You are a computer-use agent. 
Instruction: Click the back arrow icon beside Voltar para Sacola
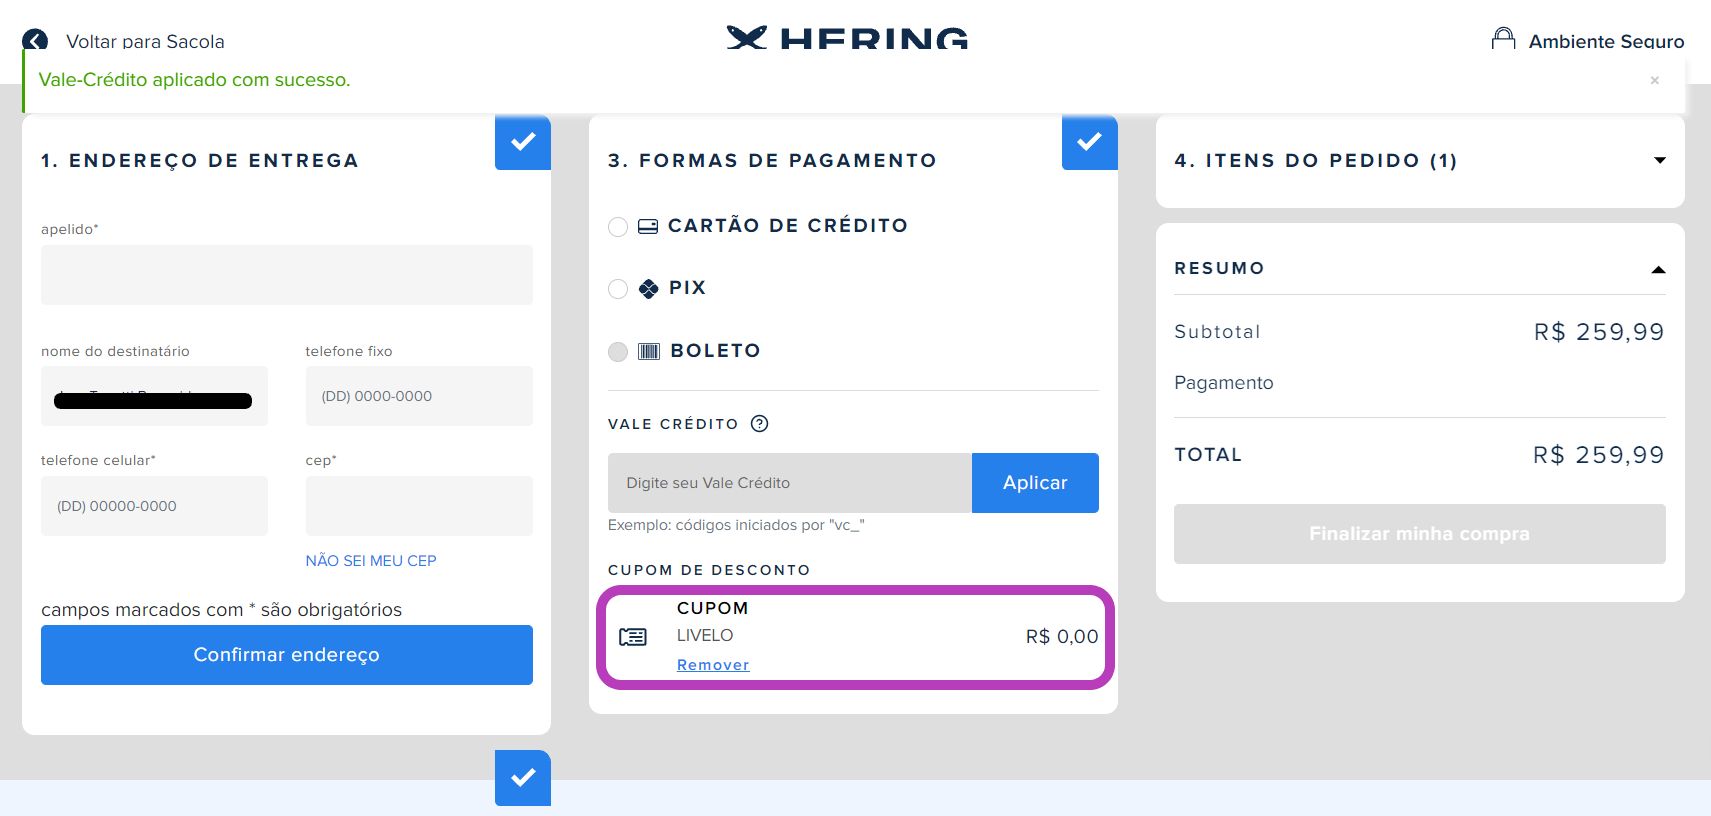[x=35, y=40]
